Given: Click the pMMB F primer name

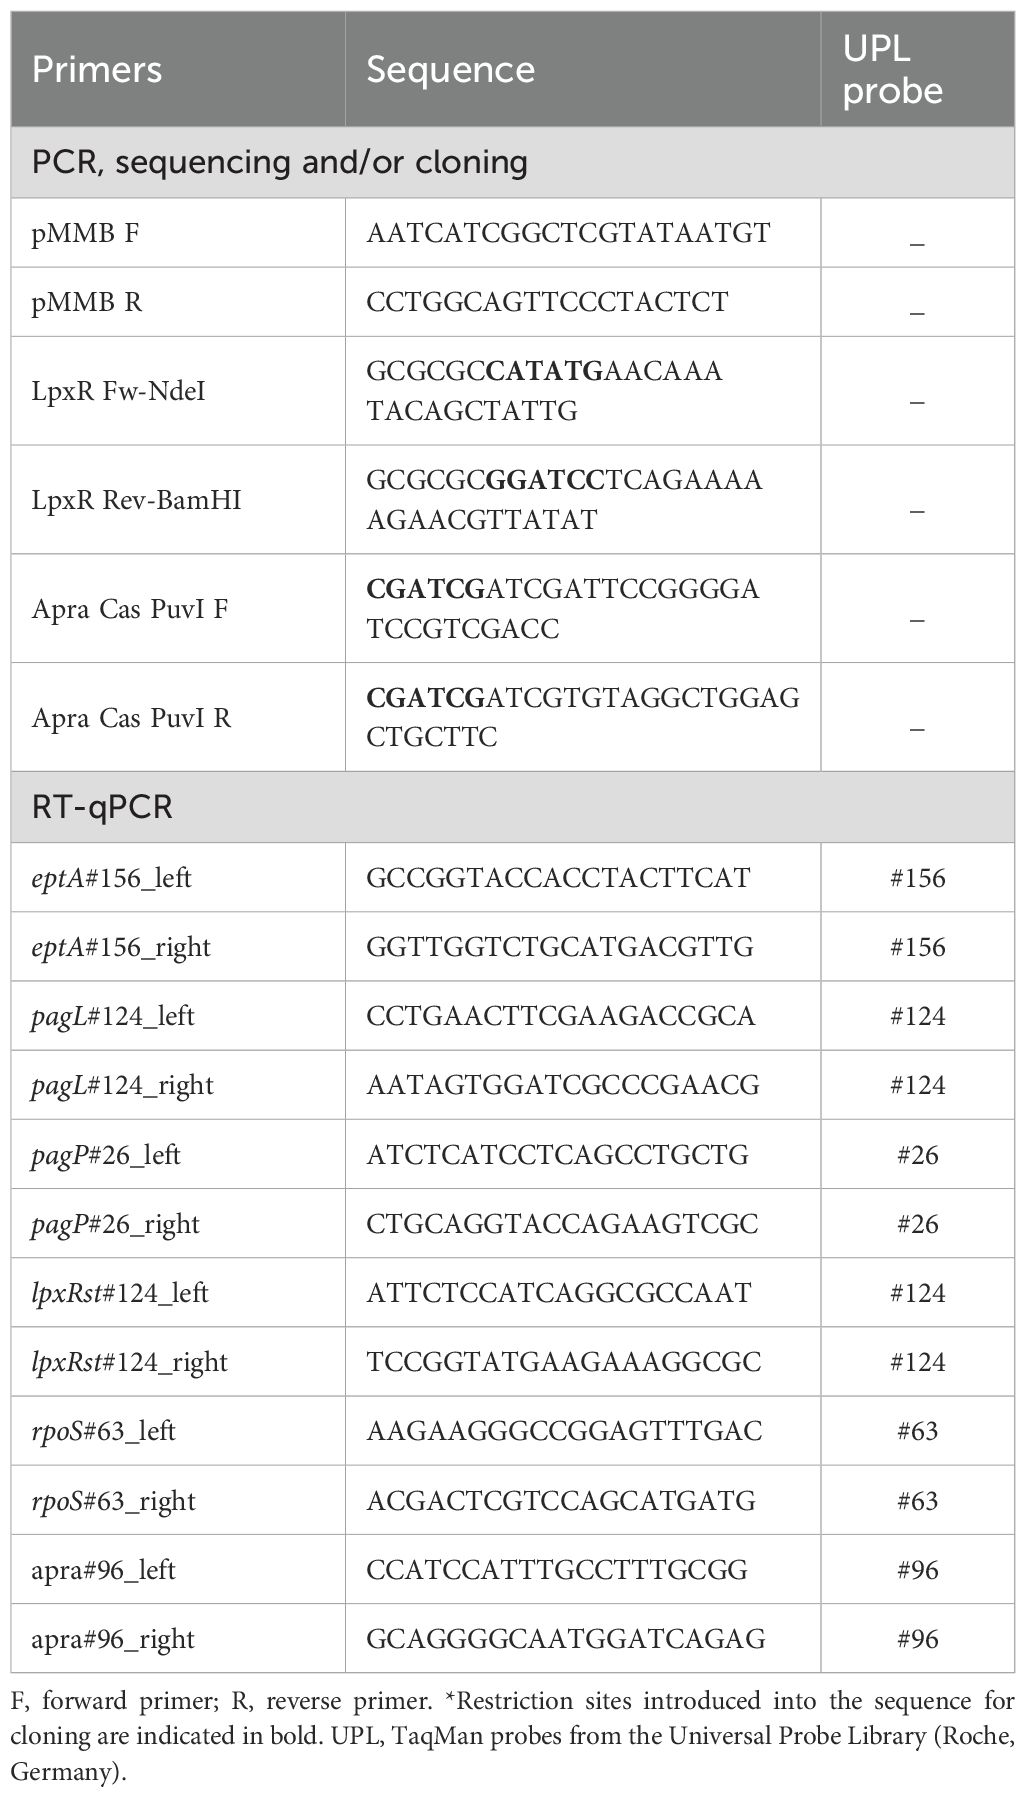Looking at the screenshot, I should [x=86, y=233].
